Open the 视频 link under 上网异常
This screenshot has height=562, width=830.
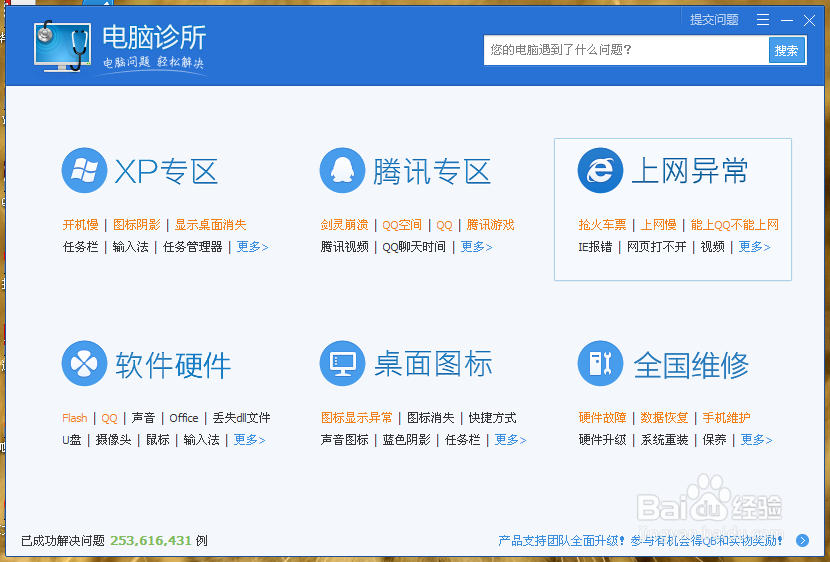[712, 247]
